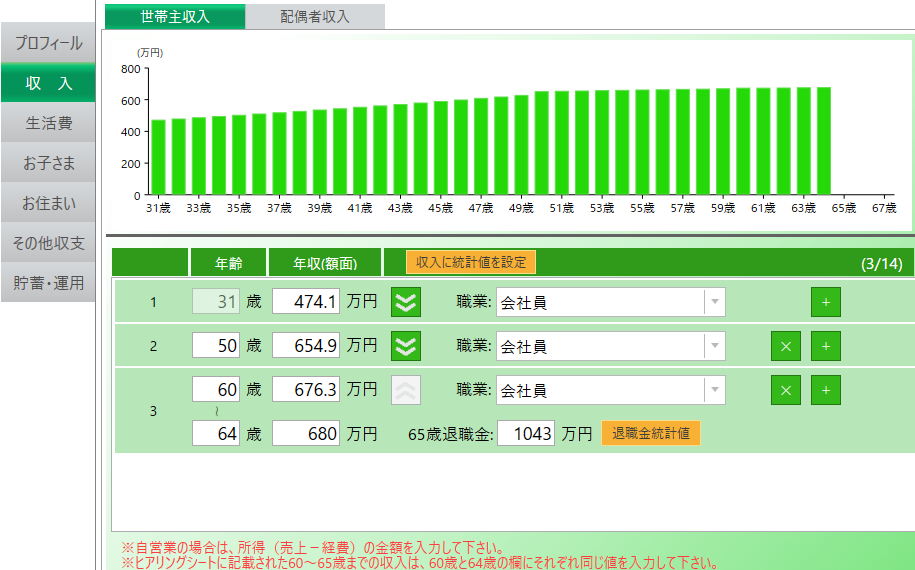The image size is (915, 570).
Task: Click double-chevron up icon in row 3
Action: coord(406,390)
